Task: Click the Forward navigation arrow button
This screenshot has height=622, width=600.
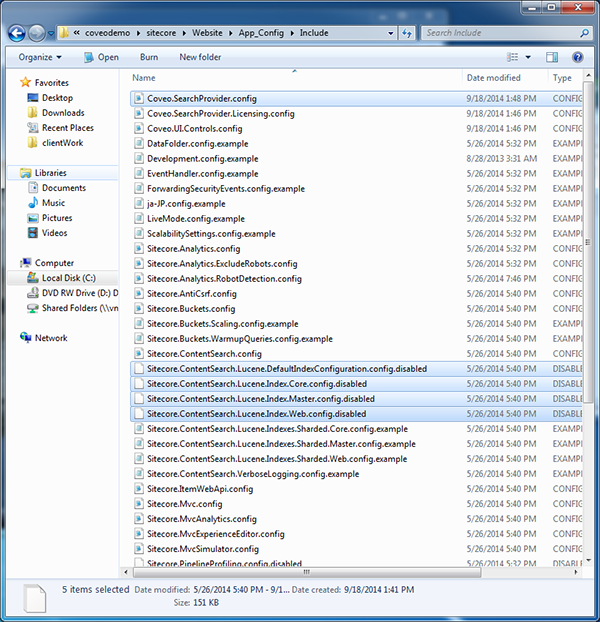Action: pos(37,33)
